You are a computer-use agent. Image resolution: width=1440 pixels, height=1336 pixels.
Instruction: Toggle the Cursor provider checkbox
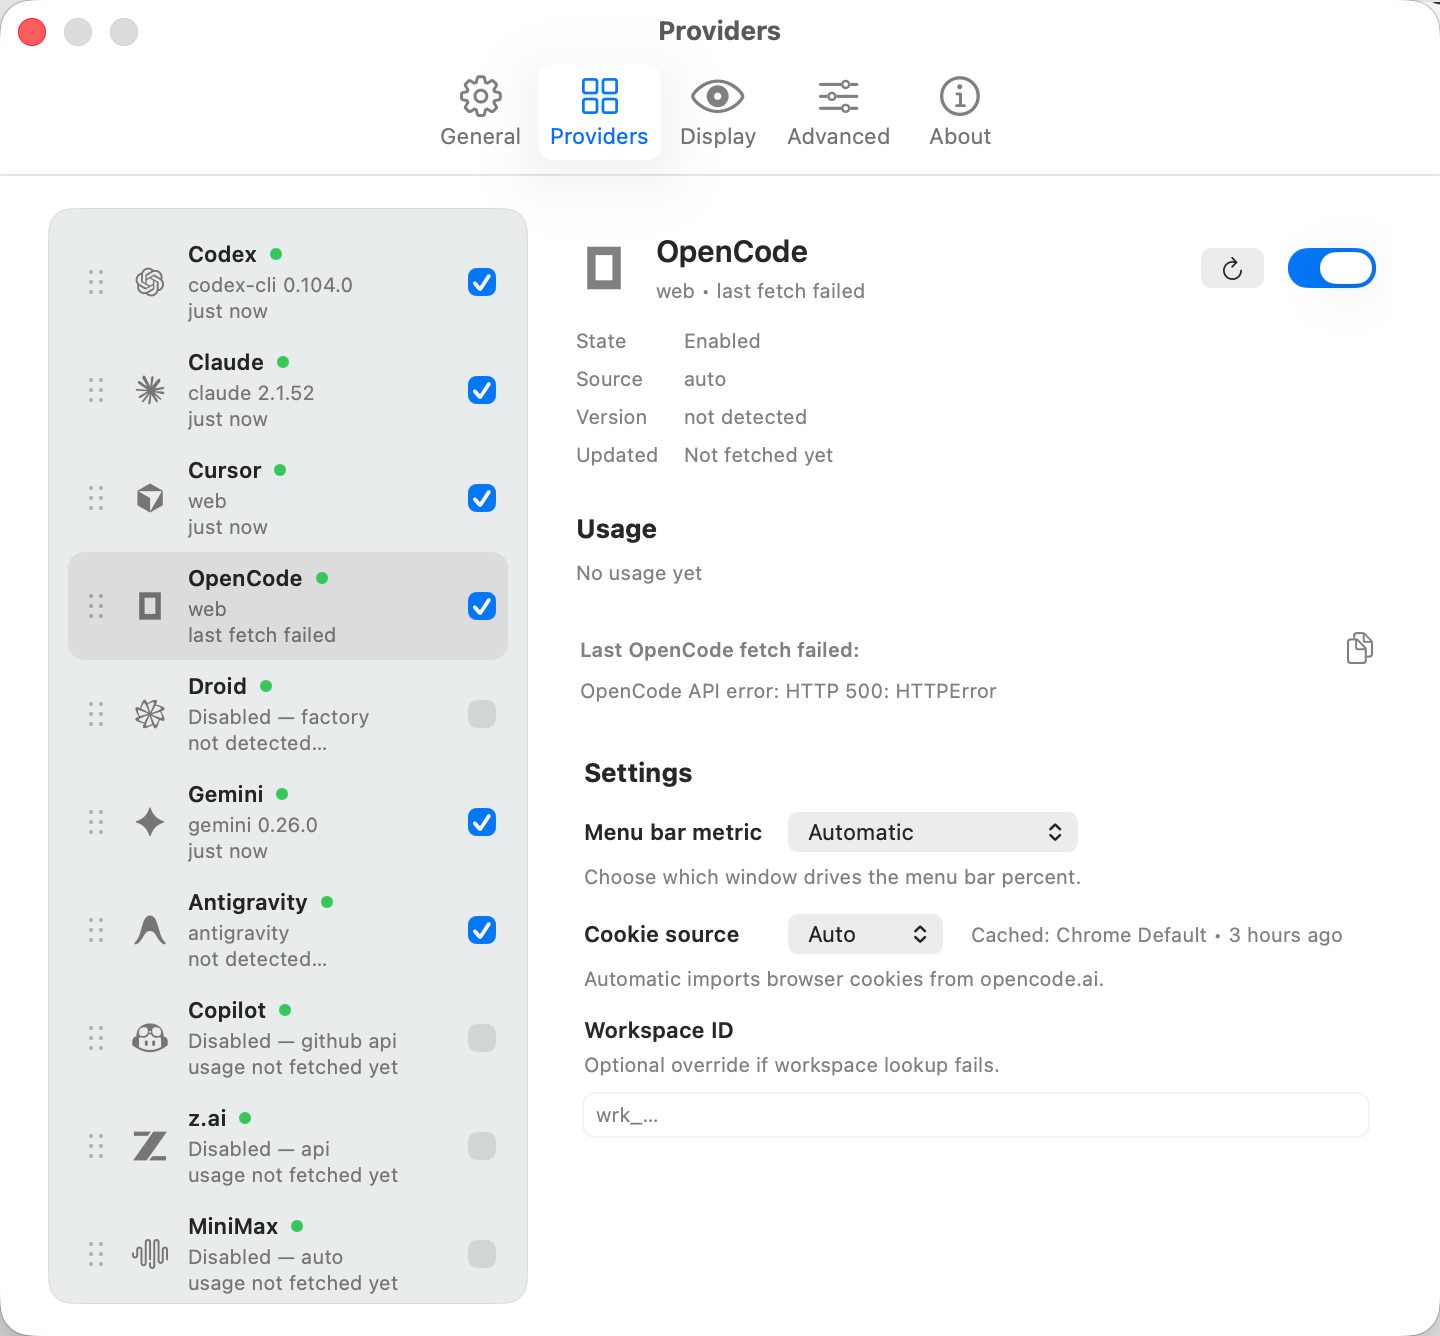482,498
